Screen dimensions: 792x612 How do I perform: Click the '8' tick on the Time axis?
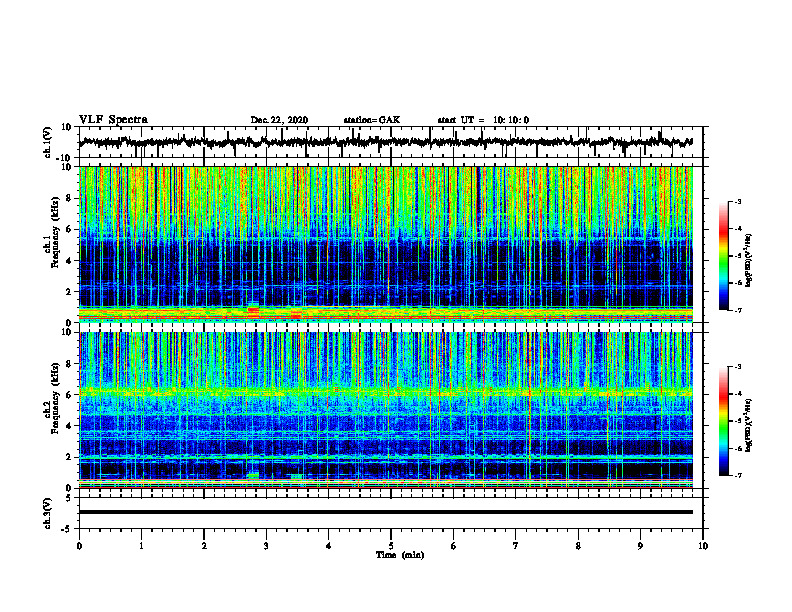(578, 546)
